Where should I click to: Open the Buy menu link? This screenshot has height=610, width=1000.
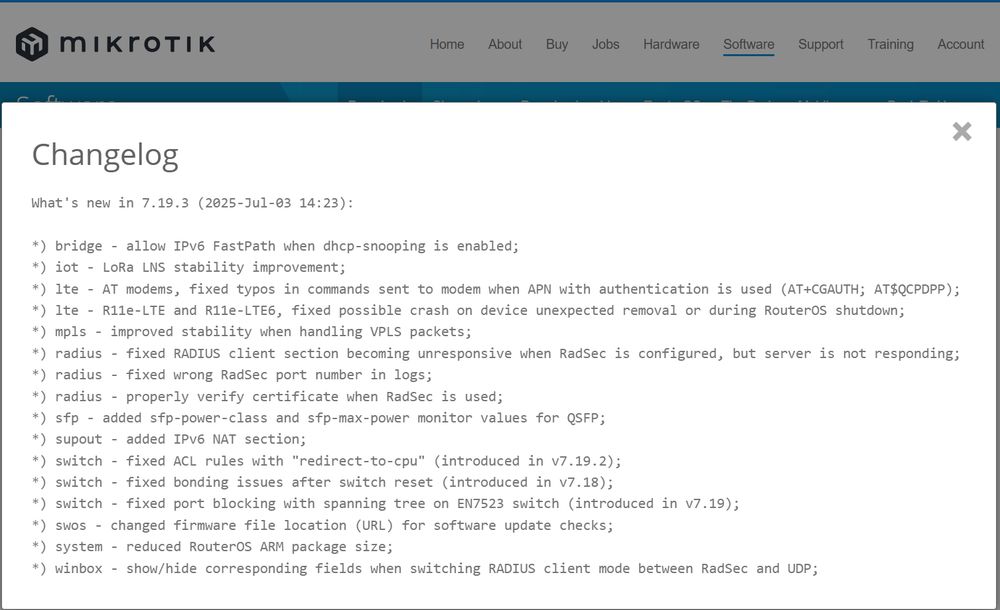tap(557, 44)
